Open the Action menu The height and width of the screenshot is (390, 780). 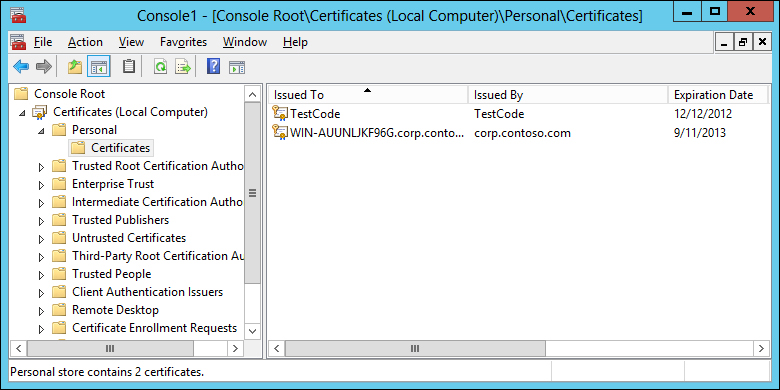(x=86, y=42)
